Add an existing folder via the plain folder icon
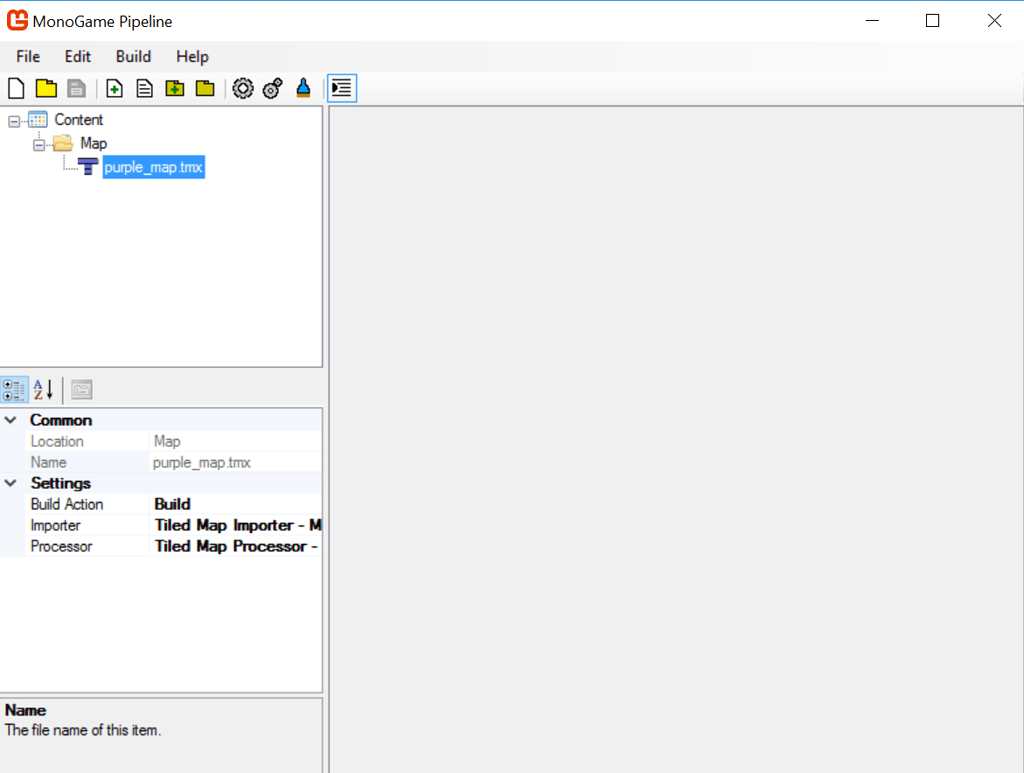Screen dimensions: 1024x773 coord(205,89)
